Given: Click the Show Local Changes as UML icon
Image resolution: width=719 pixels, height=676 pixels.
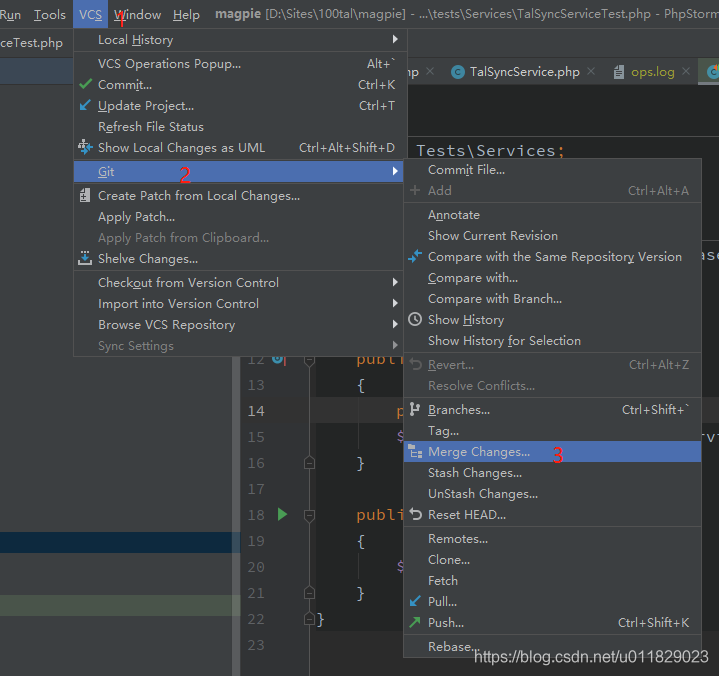Looking at the screenshot, I should (85, 147).
